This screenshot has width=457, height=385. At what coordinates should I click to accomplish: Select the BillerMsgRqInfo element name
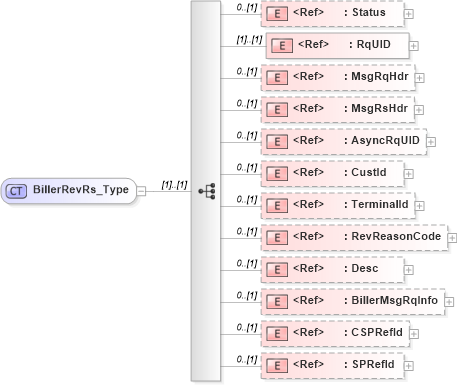pyautogui.click(x=395, y=300)
